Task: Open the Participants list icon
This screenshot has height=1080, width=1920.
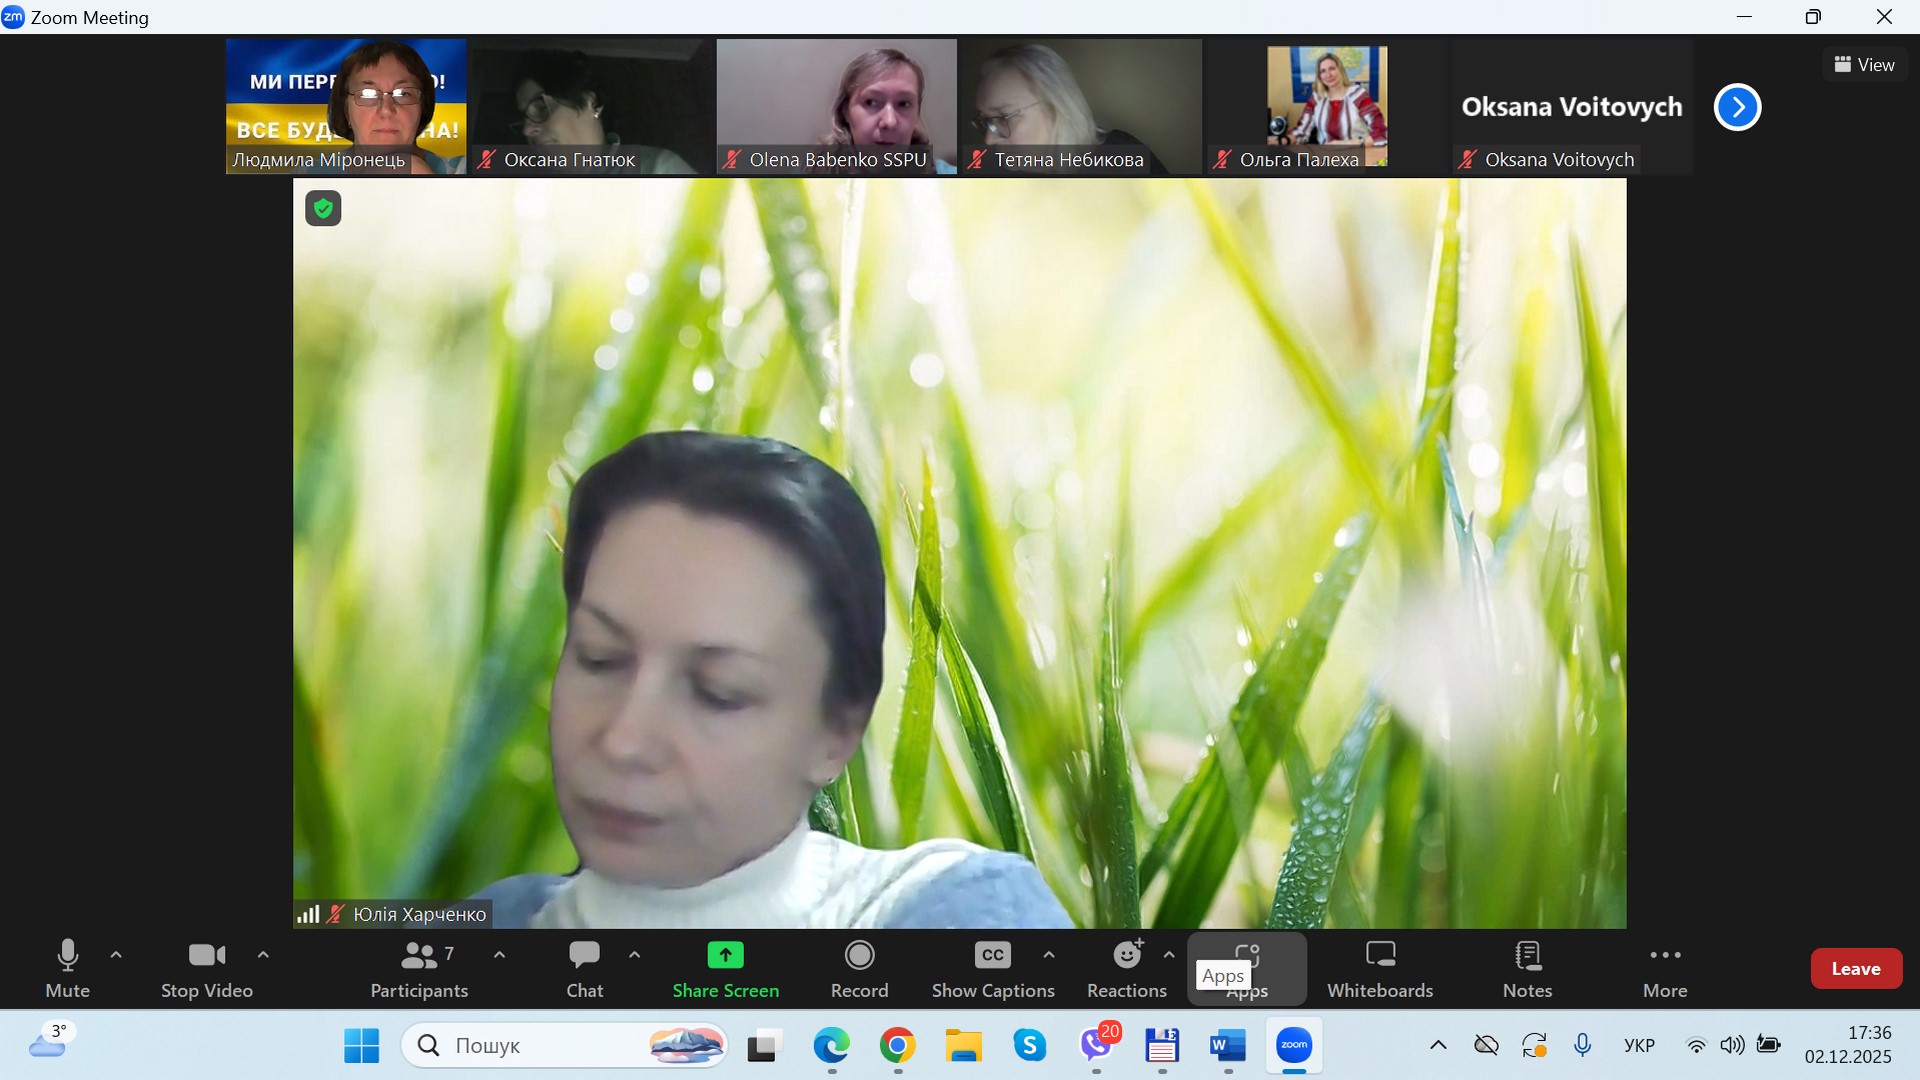Action: [x=418, y=956]
